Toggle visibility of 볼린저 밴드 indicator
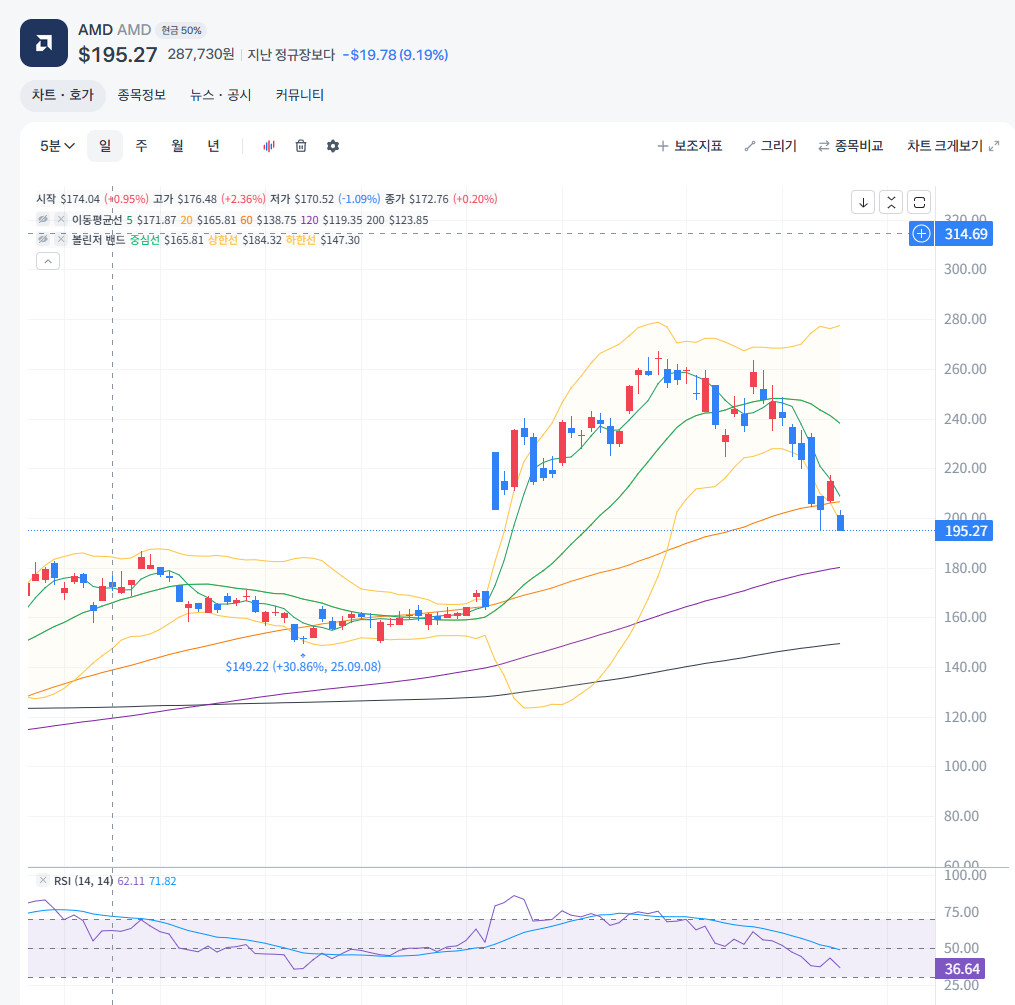 pos(43,239)
